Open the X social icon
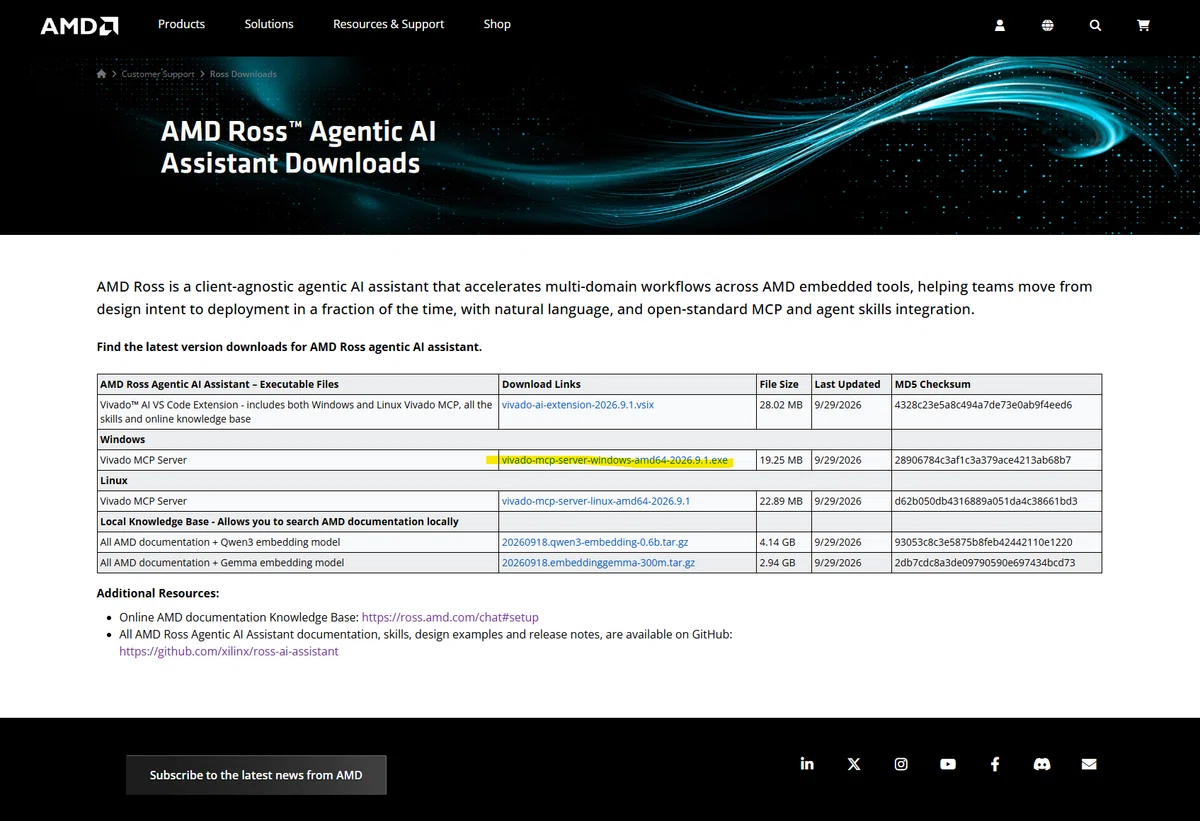Image resolution: width=1200 pixels, height=821 pixels. (854, 764)
